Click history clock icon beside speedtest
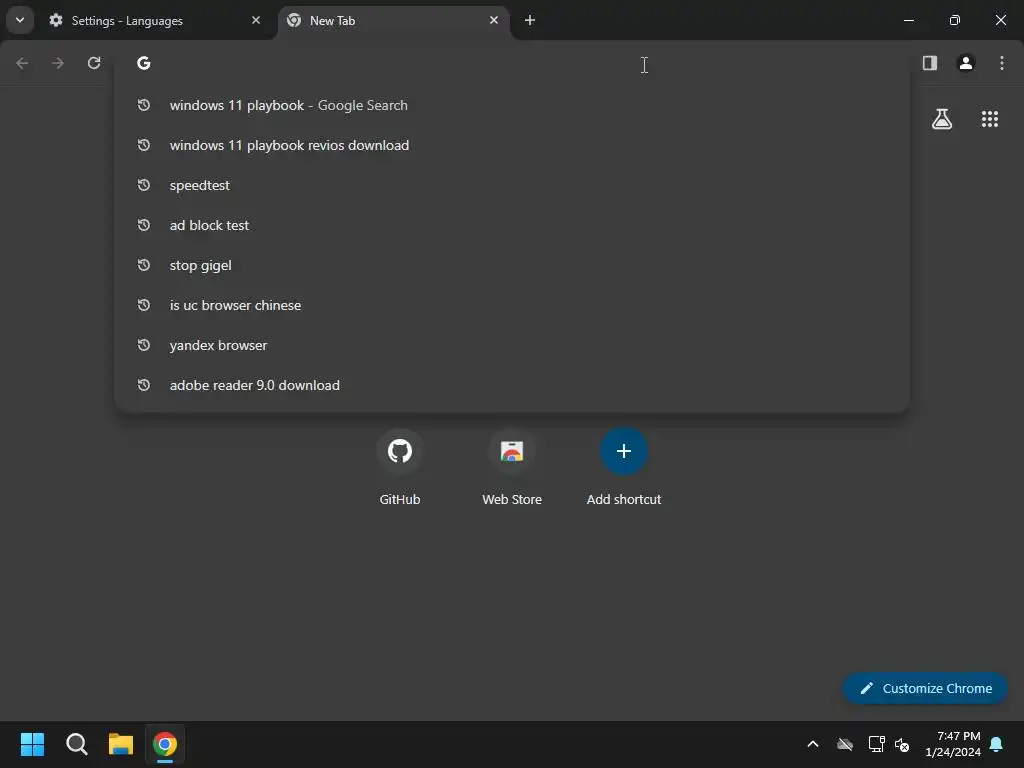Screen dimensions: 1024x768 [x=144, y=185]
